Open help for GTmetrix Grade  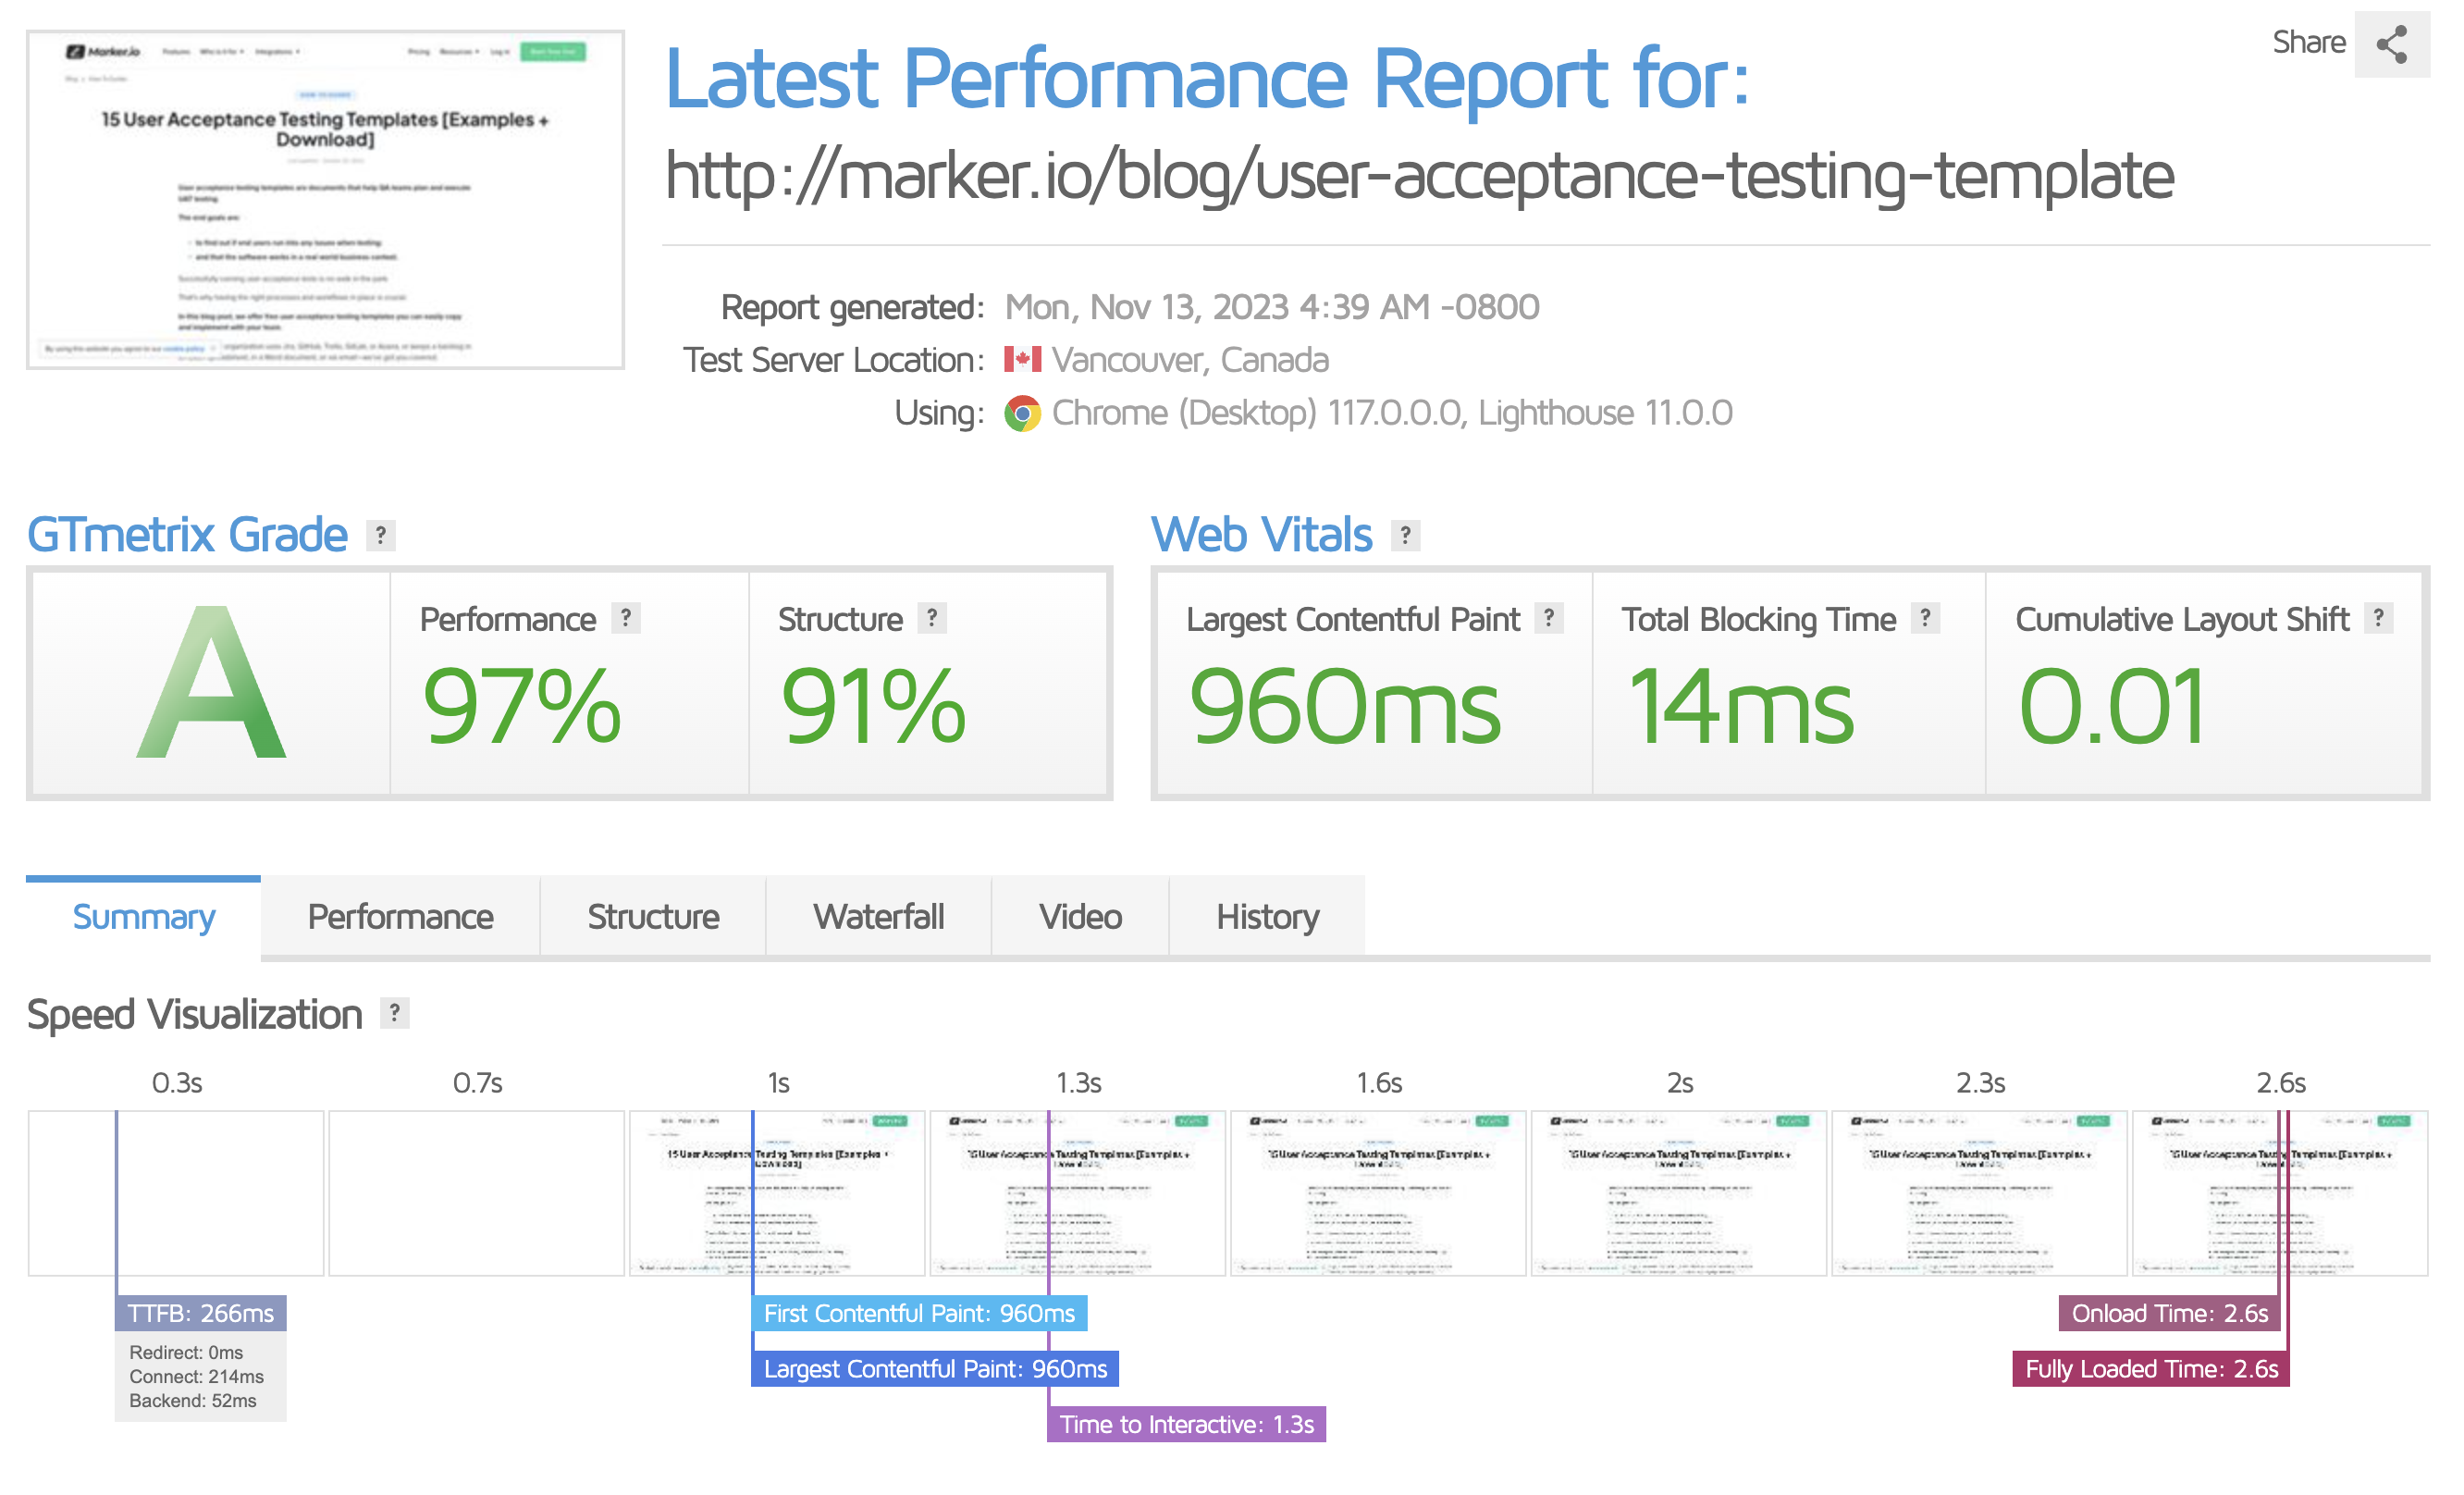tap(380, 535)
